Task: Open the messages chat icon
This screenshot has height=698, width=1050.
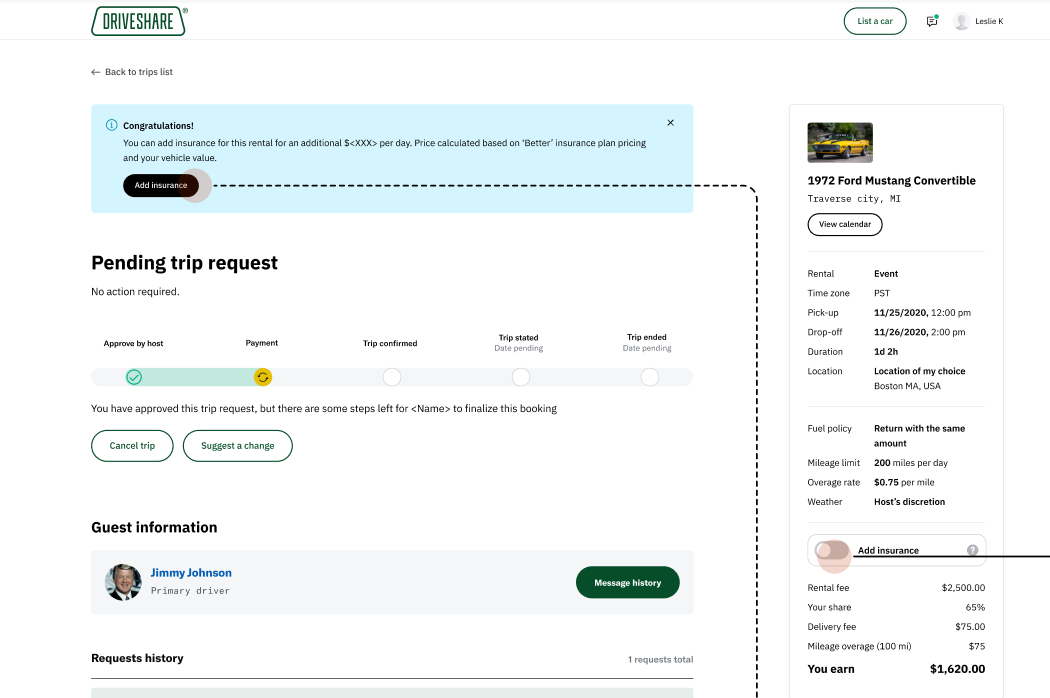Action: point(931,21)
